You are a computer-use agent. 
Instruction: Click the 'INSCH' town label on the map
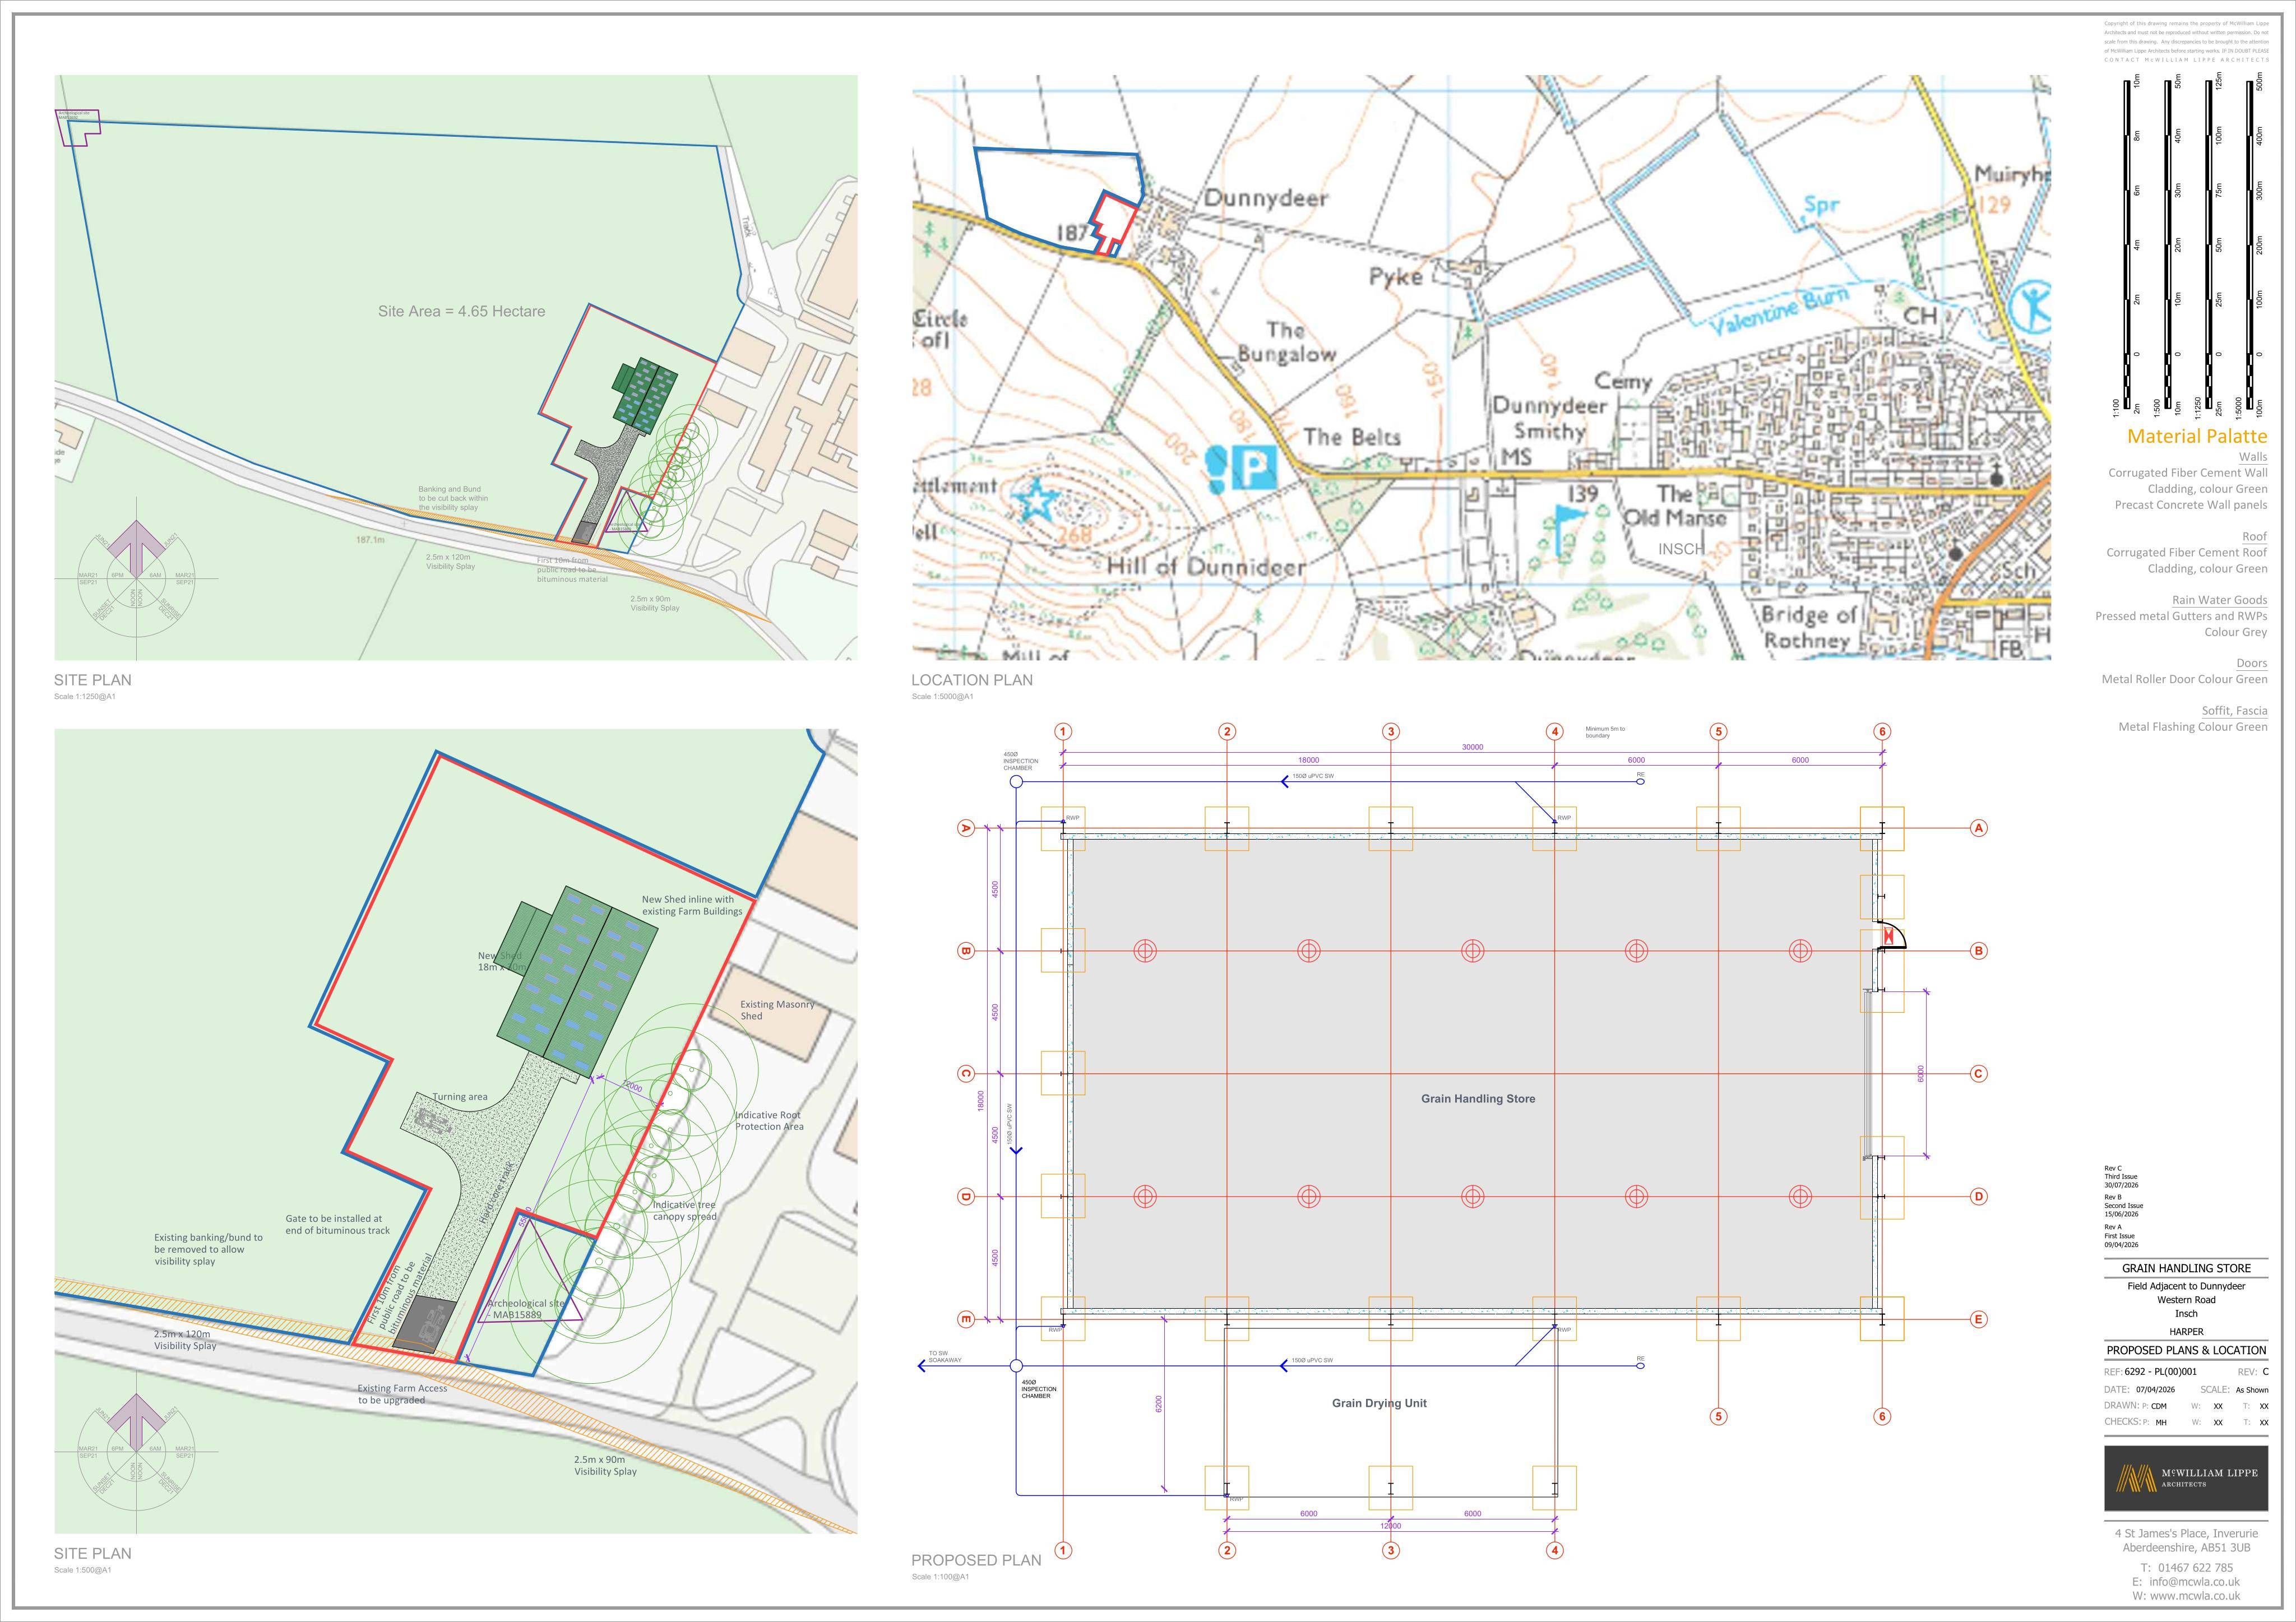pyautogui.click(x=1681, y=549)
